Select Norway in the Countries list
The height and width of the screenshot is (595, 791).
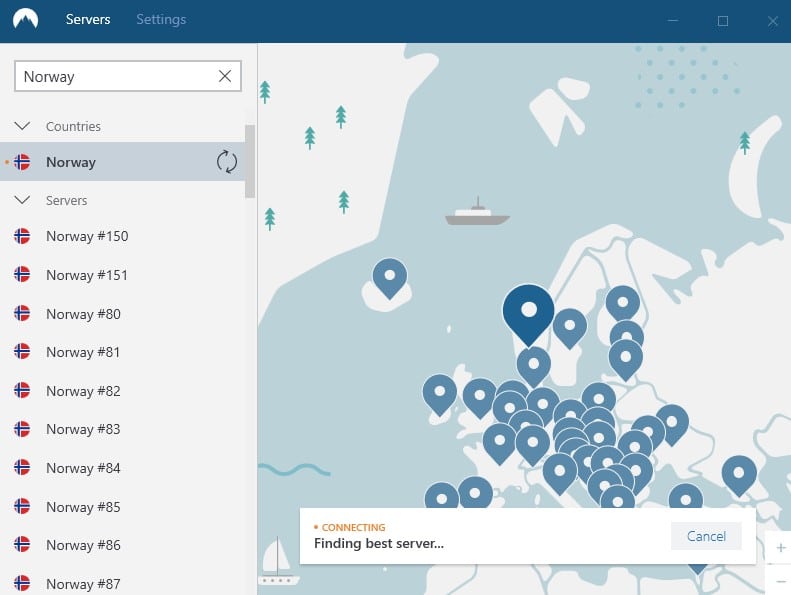pyautogui.click(x=123, y=161)
